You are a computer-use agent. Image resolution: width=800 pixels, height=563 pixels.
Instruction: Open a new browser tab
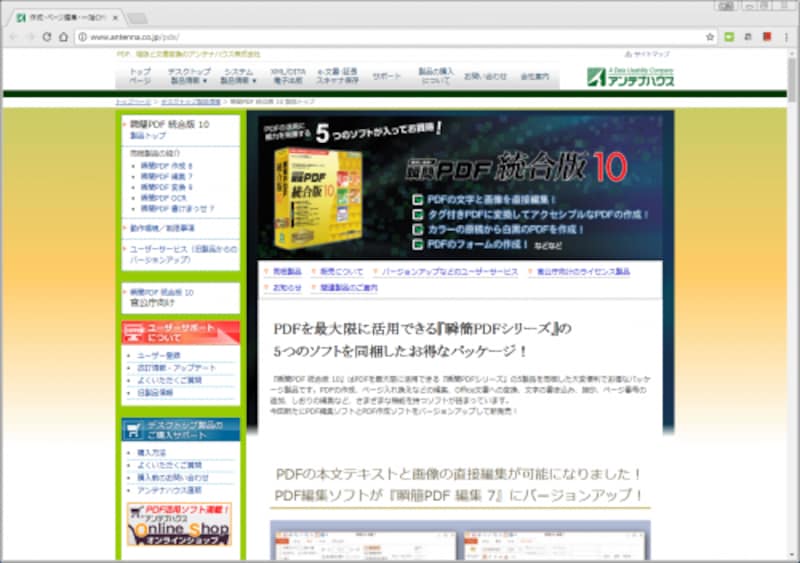click(x=137, y=18)
